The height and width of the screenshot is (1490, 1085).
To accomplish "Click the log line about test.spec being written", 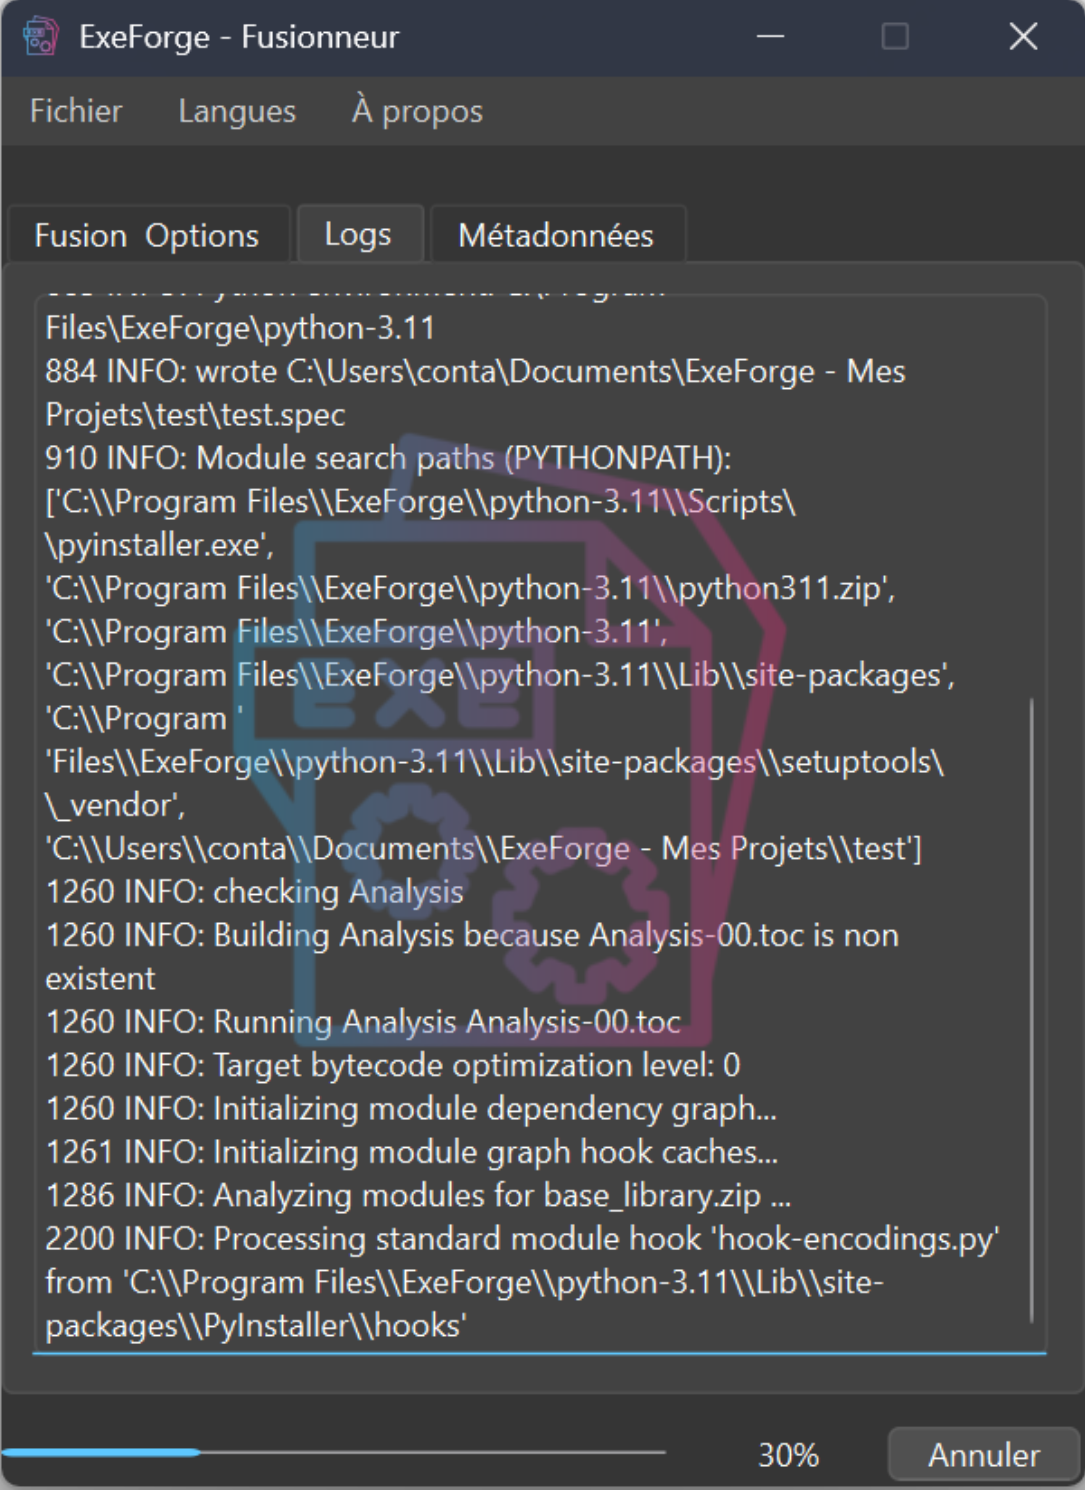I will (x=480, y=371).
